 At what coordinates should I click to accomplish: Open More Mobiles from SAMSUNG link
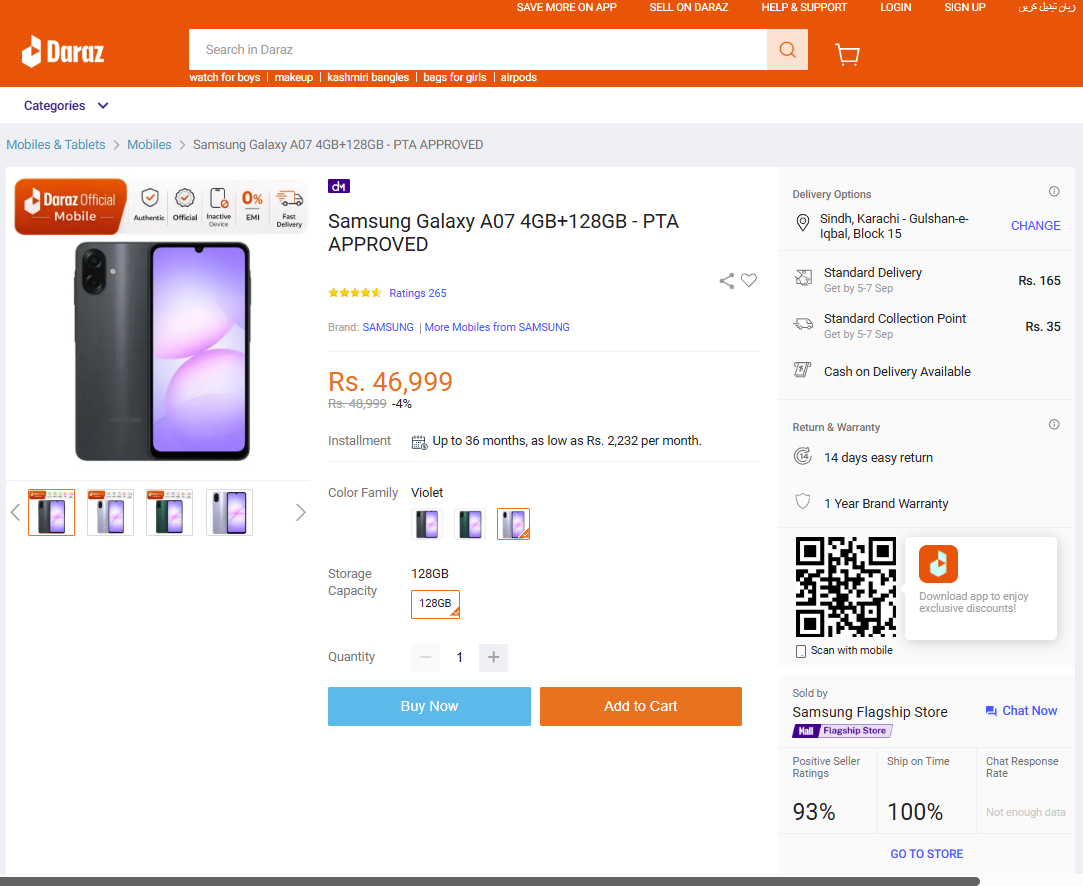tap(497, 327)
